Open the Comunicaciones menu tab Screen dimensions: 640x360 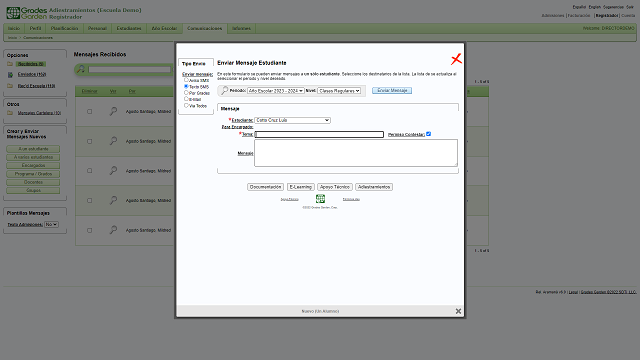point(204,28)
